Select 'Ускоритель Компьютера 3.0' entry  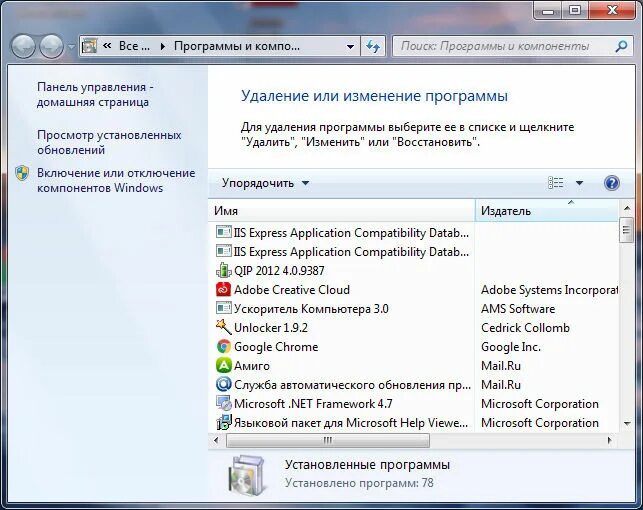311,309
